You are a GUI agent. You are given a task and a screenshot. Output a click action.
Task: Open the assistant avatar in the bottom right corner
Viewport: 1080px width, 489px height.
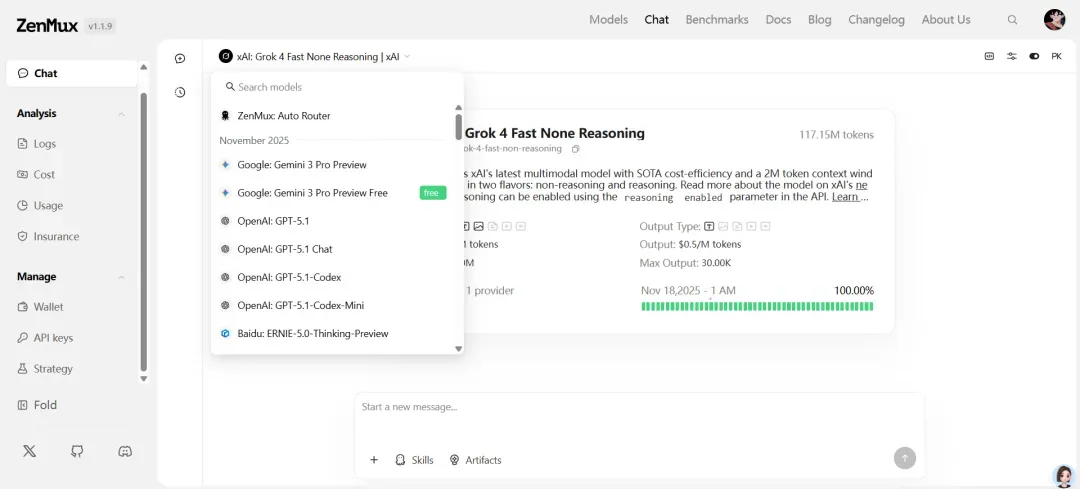pos(1064,475)
